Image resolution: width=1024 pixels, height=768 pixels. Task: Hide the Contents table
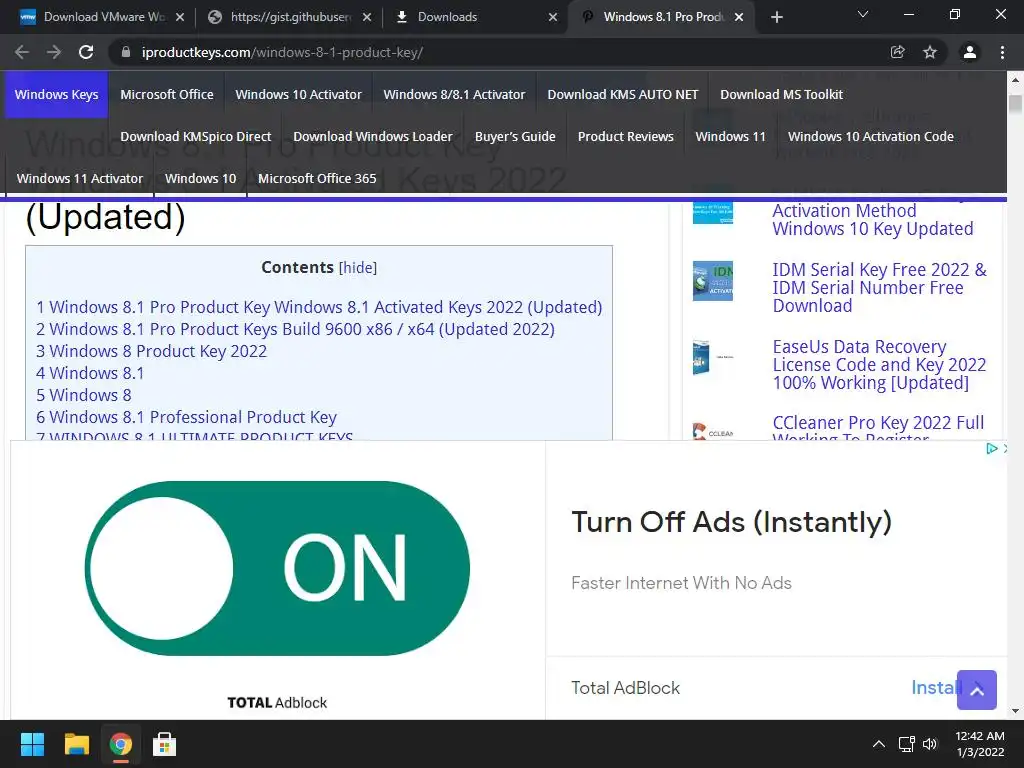click(x=358, y=268)
